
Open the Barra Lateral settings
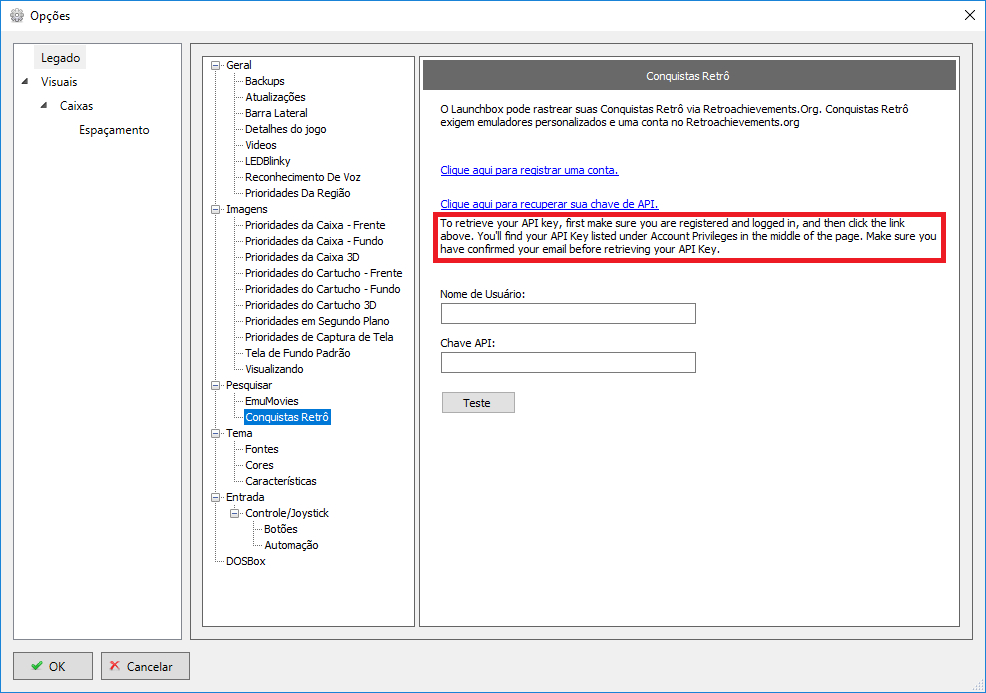[x=276, y=113]
